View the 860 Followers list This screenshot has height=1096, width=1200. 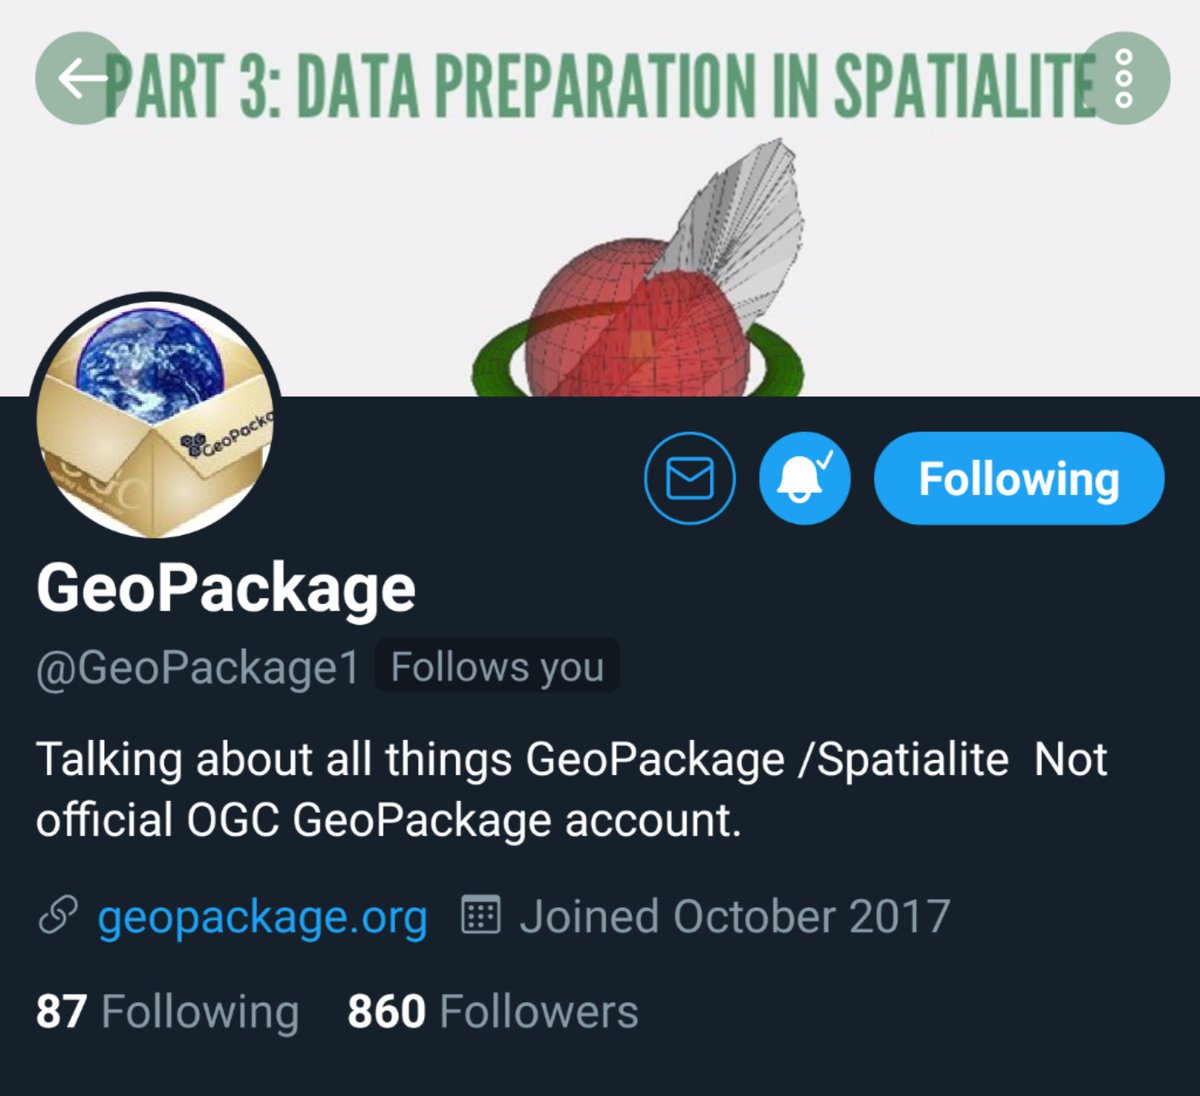(492, 1011)
